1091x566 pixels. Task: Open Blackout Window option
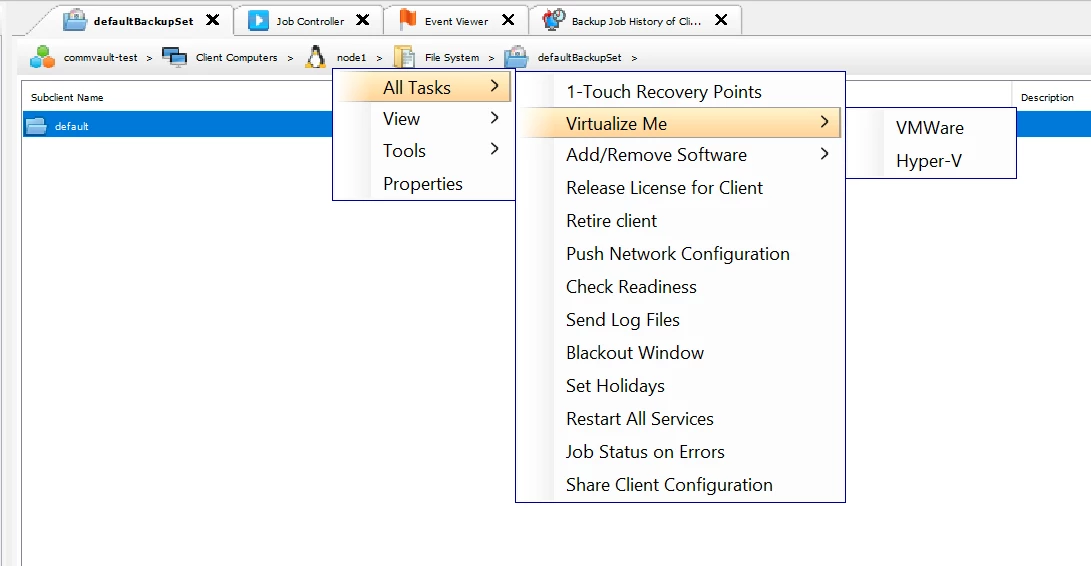coord(680,352)
